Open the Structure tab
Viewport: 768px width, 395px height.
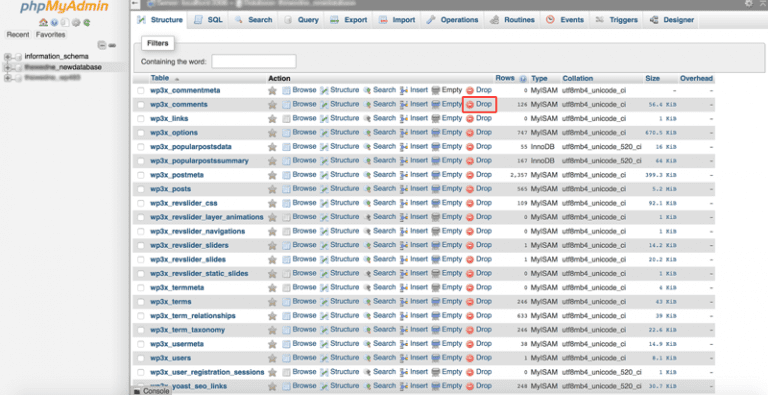pyautogui.click(x=160, y=20)
